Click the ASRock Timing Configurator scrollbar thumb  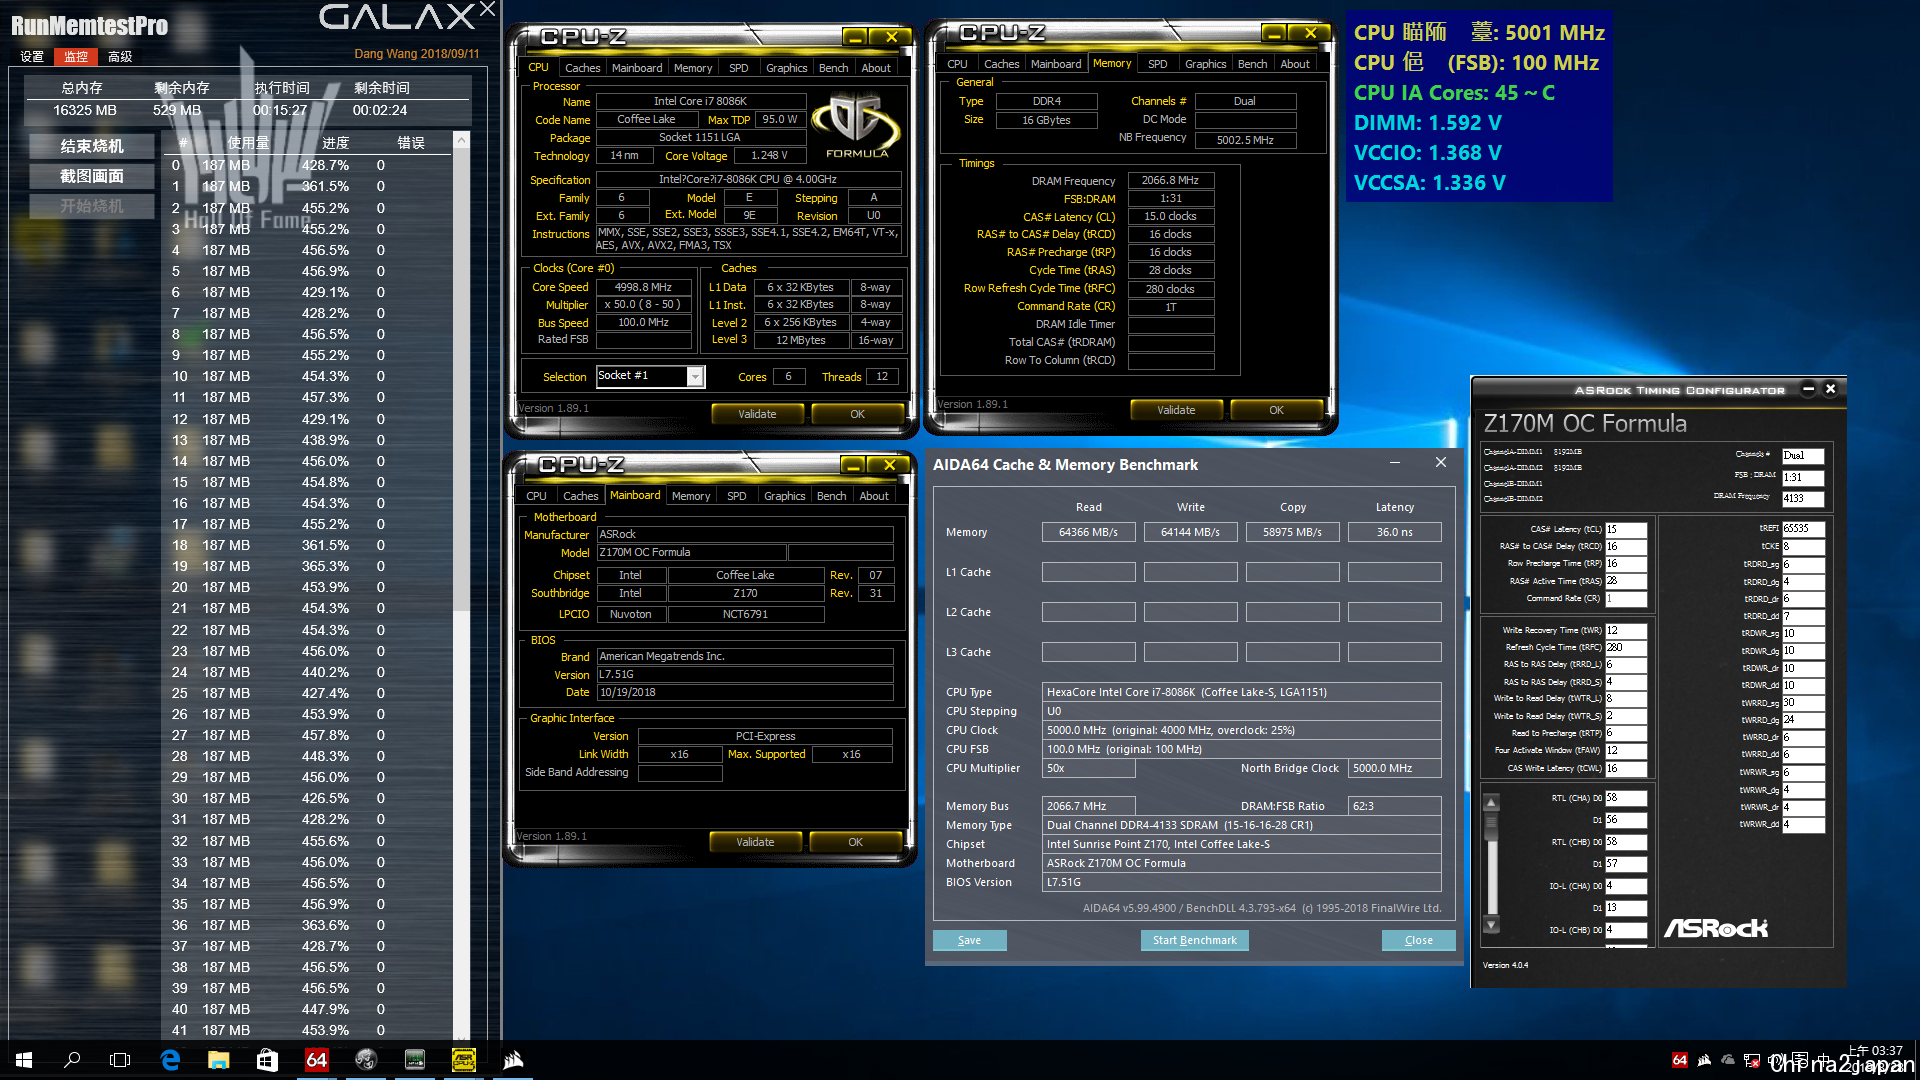1491,826
